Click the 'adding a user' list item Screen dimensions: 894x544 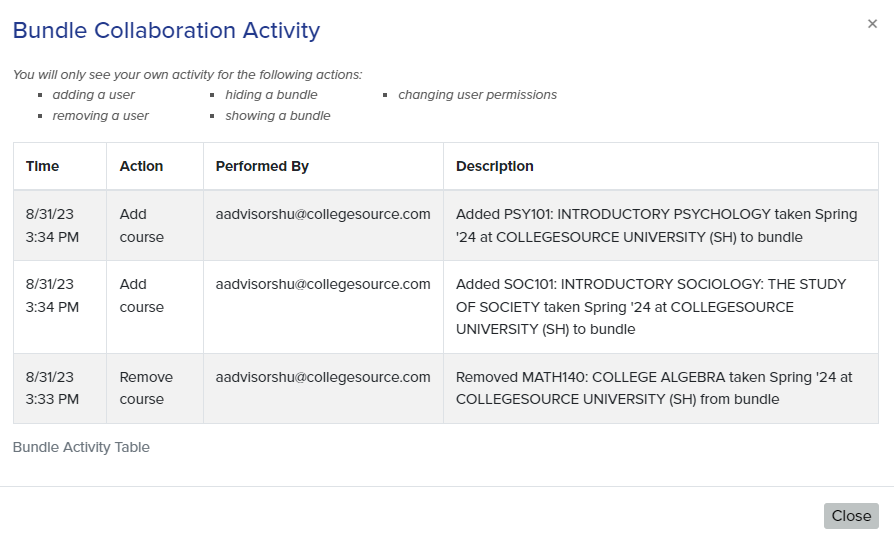pos(94,95)
